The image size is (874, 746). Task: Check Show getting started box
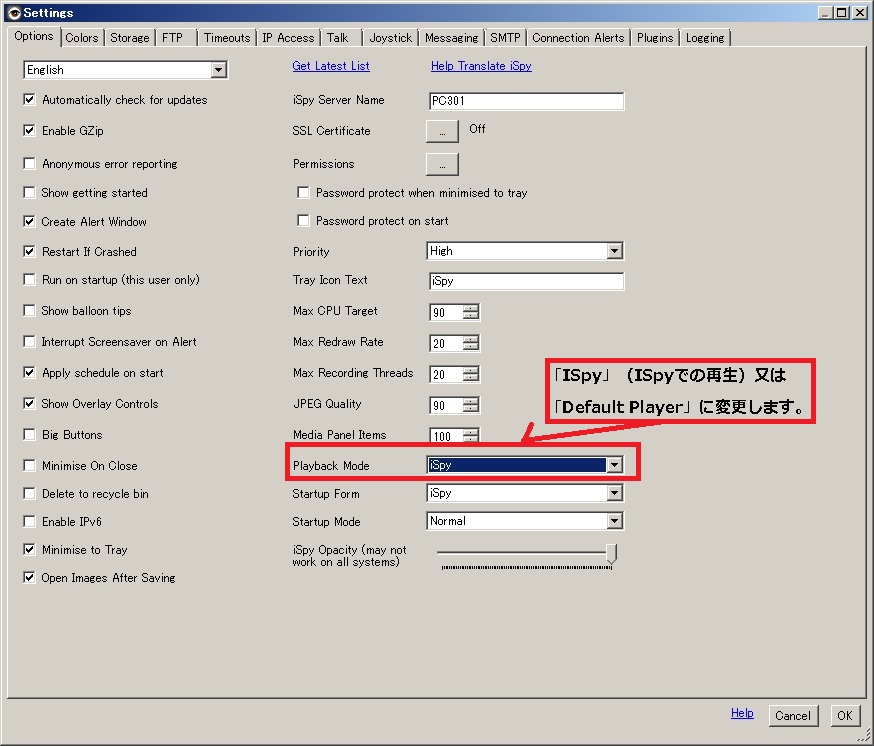coord(29,192)
